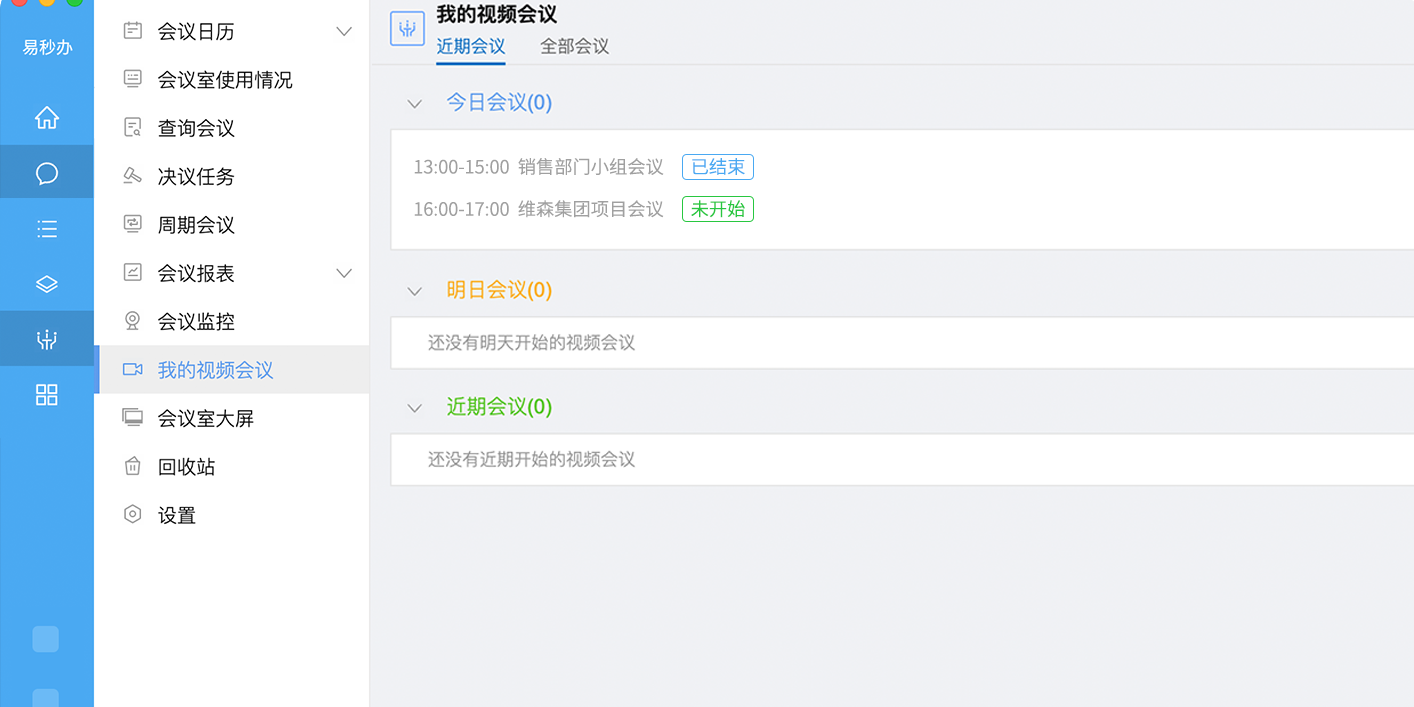Open 查询会议 in the menu

(196, 128)
